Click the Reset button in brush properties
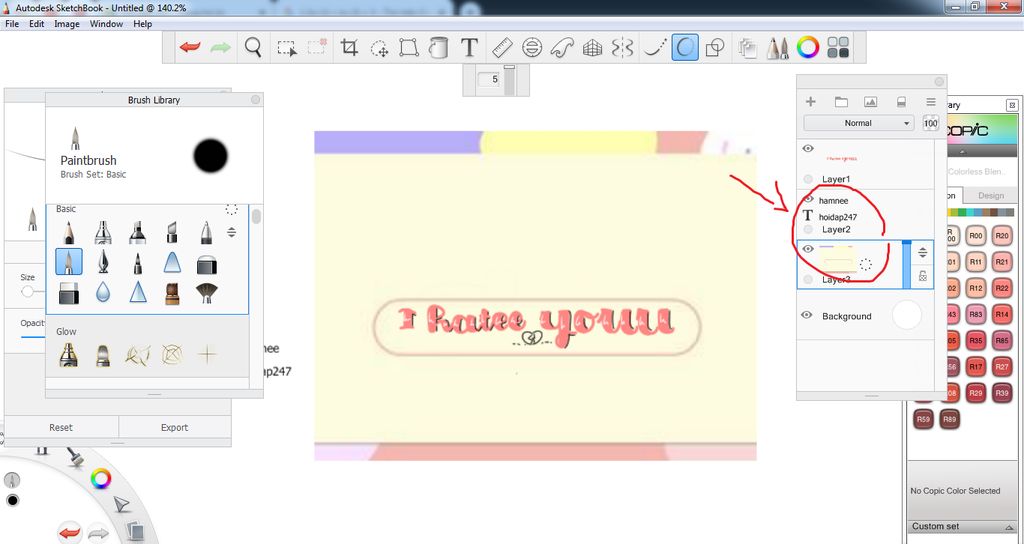1024x544 pixels. pos(61,427)
